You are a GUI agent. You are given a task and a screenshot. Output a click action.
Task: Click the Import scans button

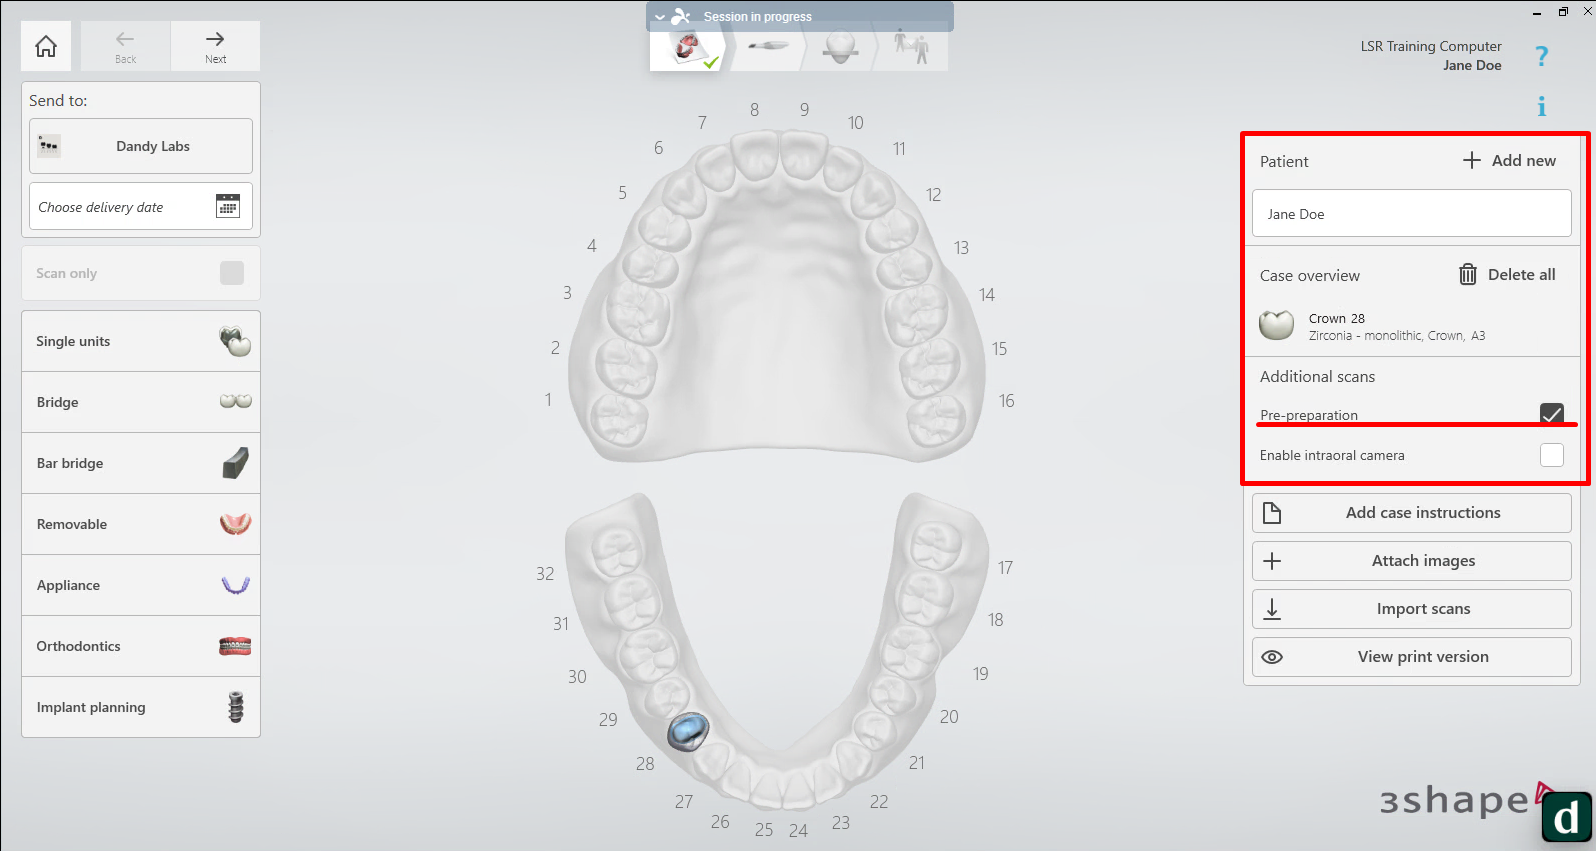click(1411, 609)
